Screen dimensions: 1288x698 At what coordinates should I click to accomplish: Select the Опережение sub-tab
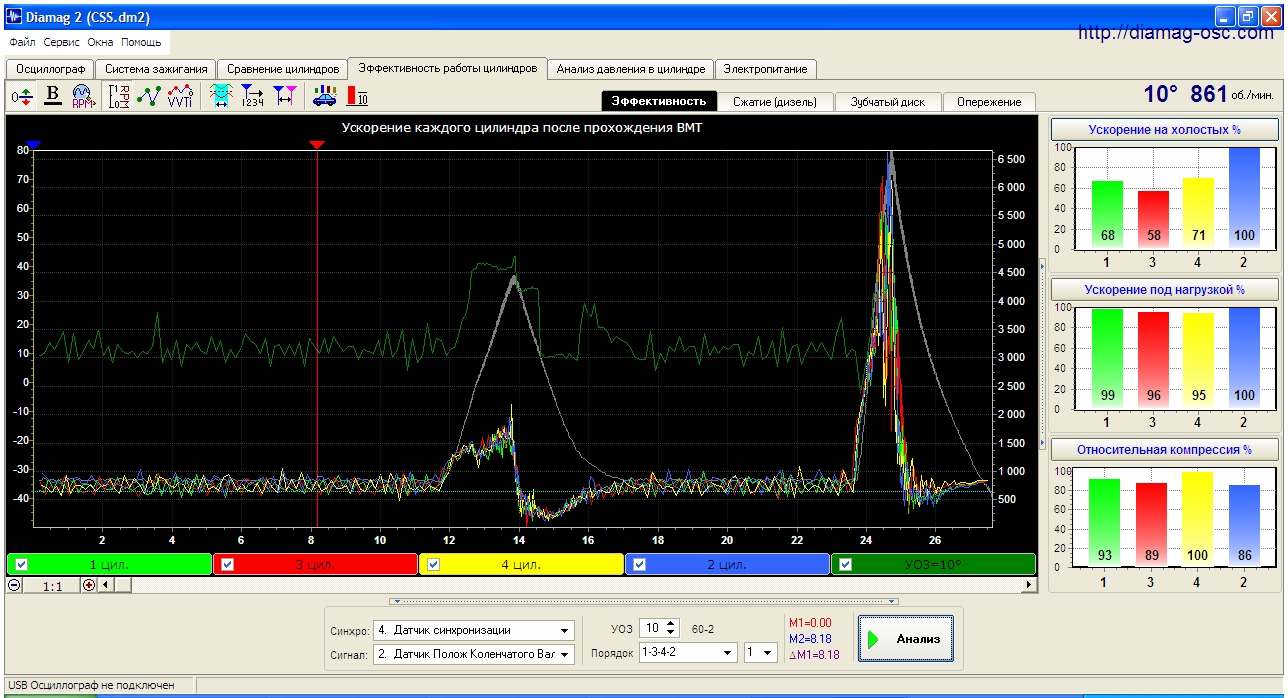click(x=989, y=102)
